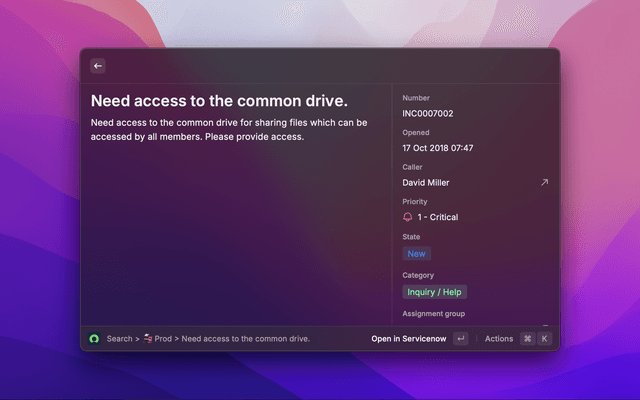Click the opened date 17 Oct 2018 07:47
Screen dimensions: 640x400
[x=438, y=148]
